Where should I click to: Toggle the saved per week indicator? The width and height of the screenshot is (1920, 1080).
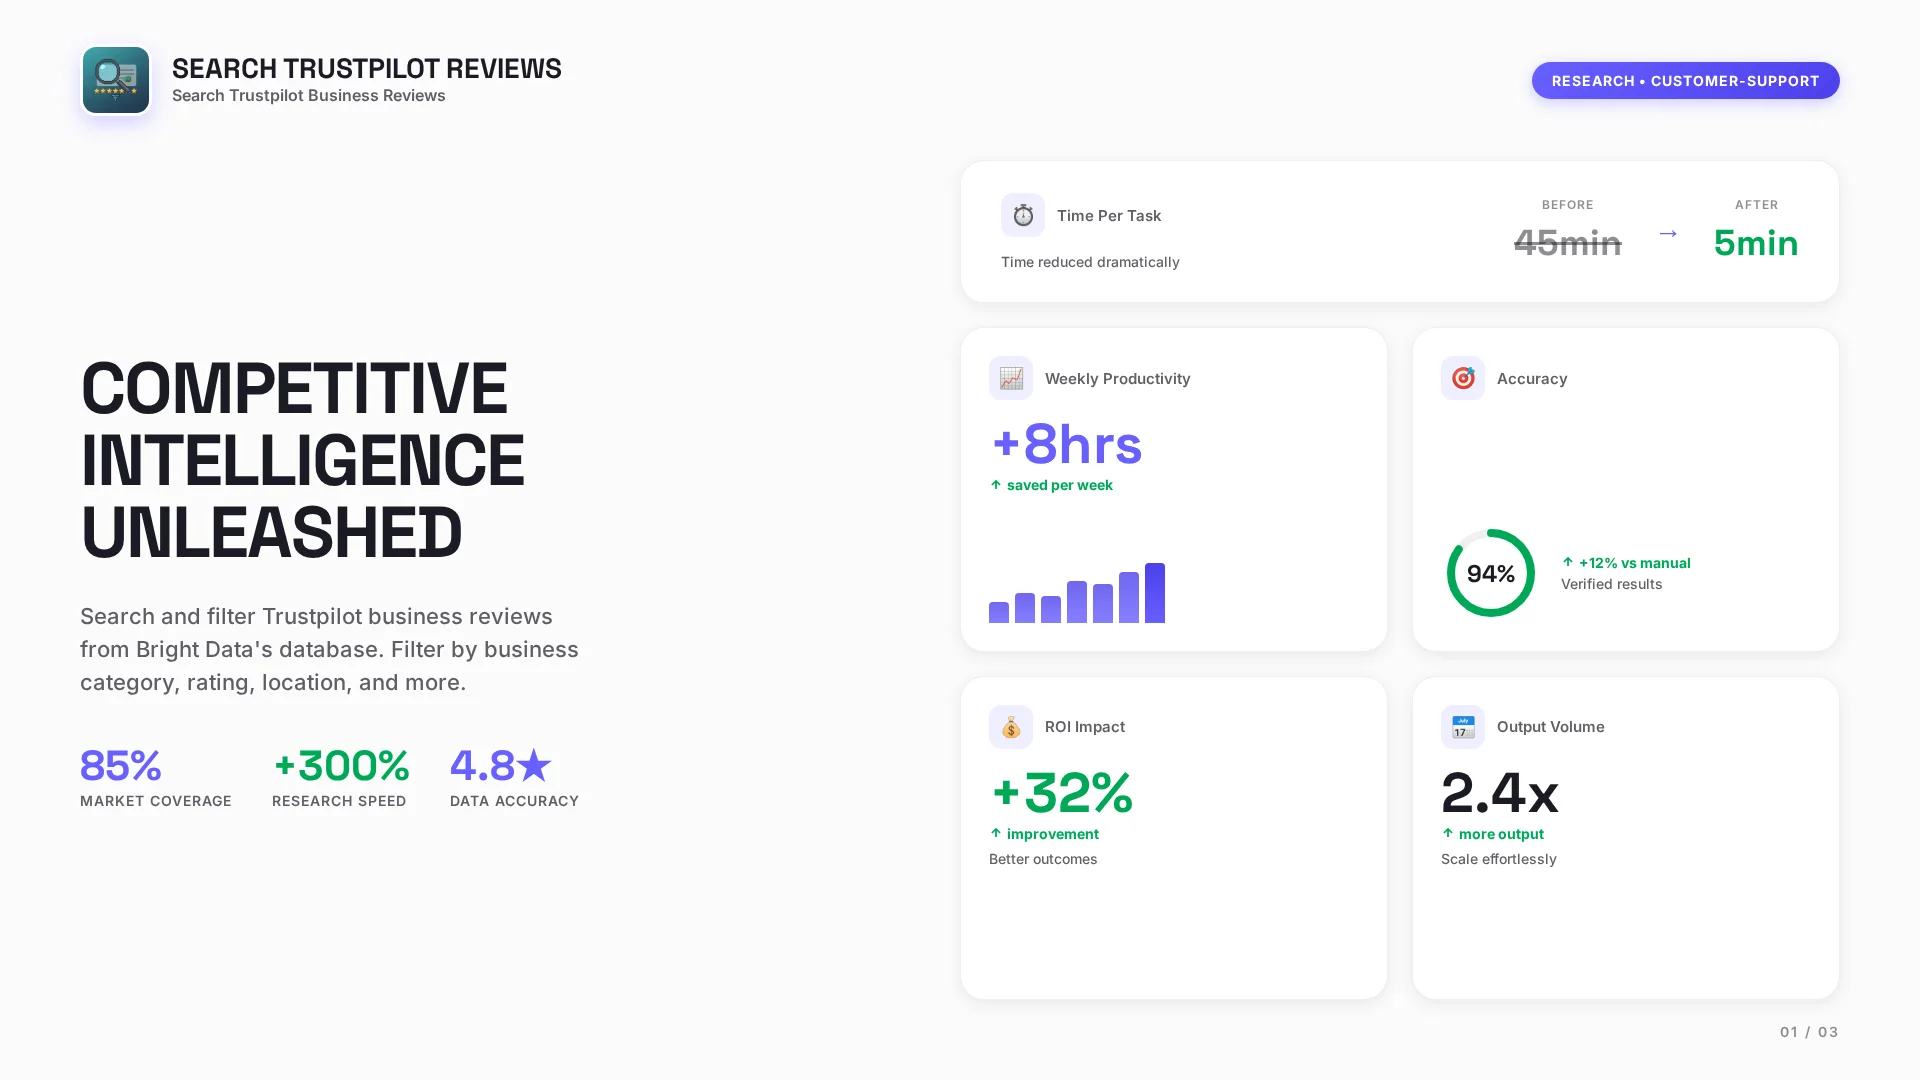click(x=1052, y=485)
